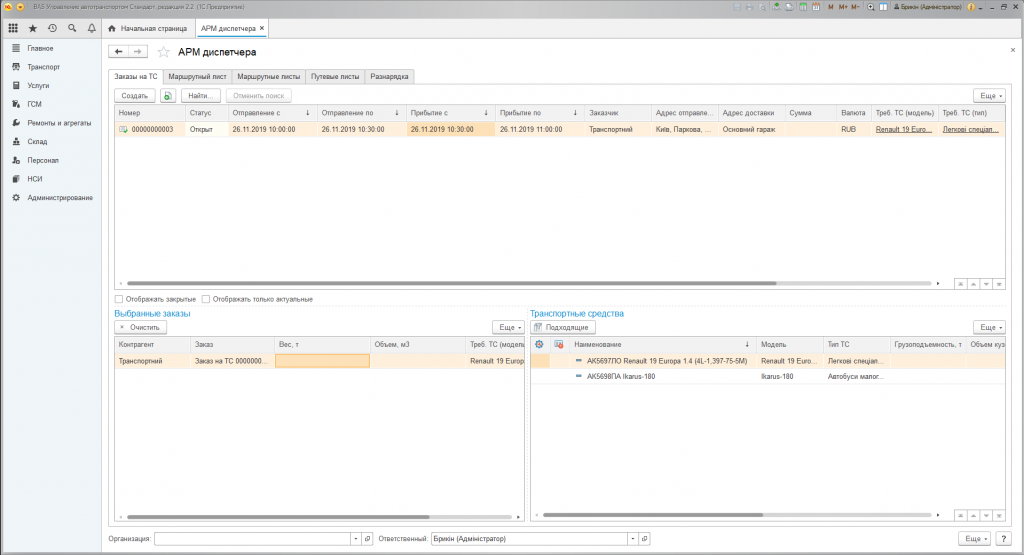Viewport: 1024px width, 555px height.
Task: Click the Транспортные средства horizontal scrollbar
Action: [653, 515]
